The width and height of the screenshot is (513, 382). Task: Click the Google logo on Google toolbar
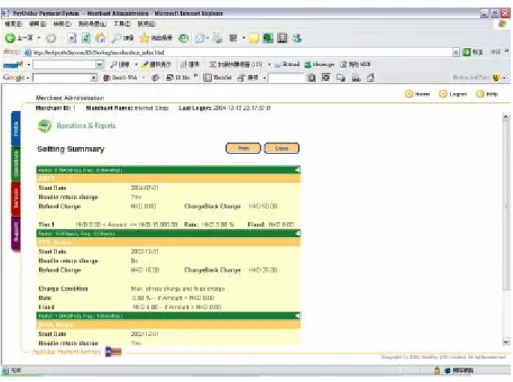click(x=14, y=78)
